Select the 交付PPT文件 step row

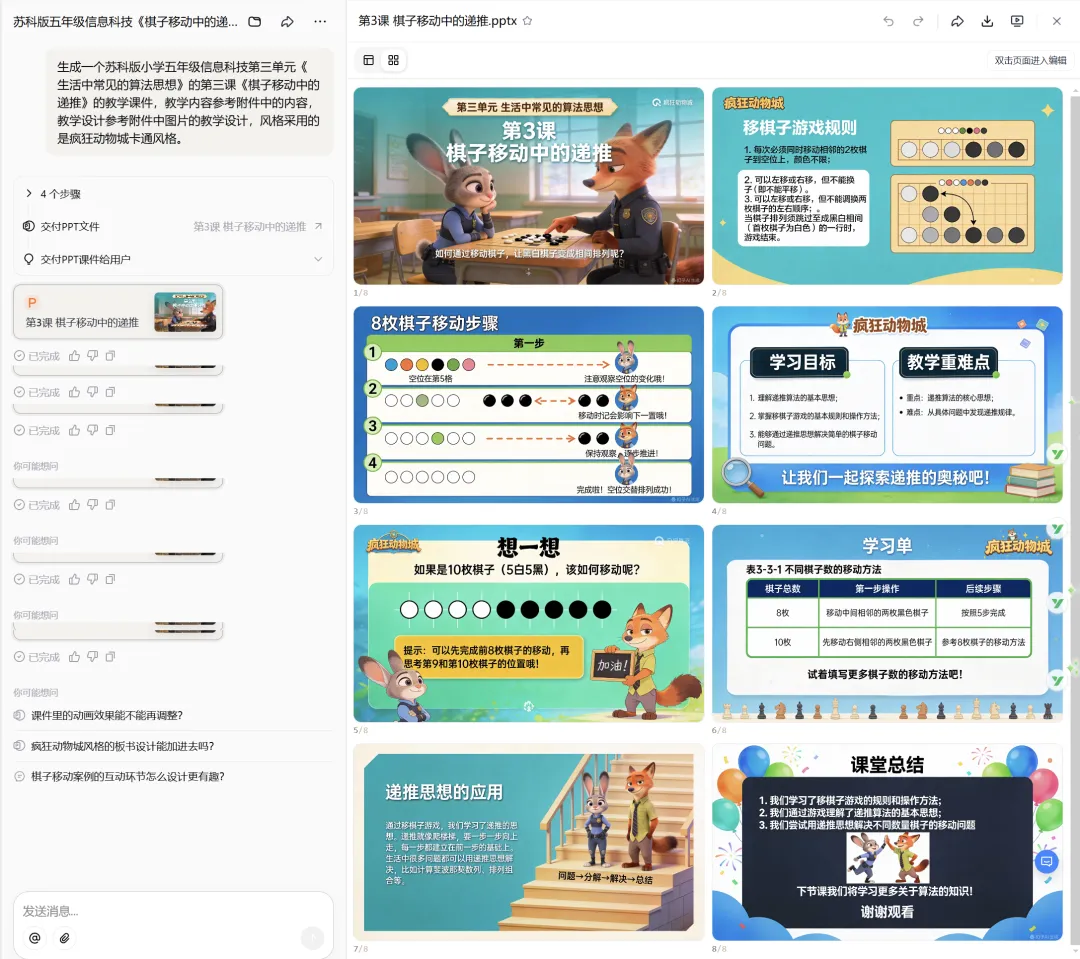173,227
